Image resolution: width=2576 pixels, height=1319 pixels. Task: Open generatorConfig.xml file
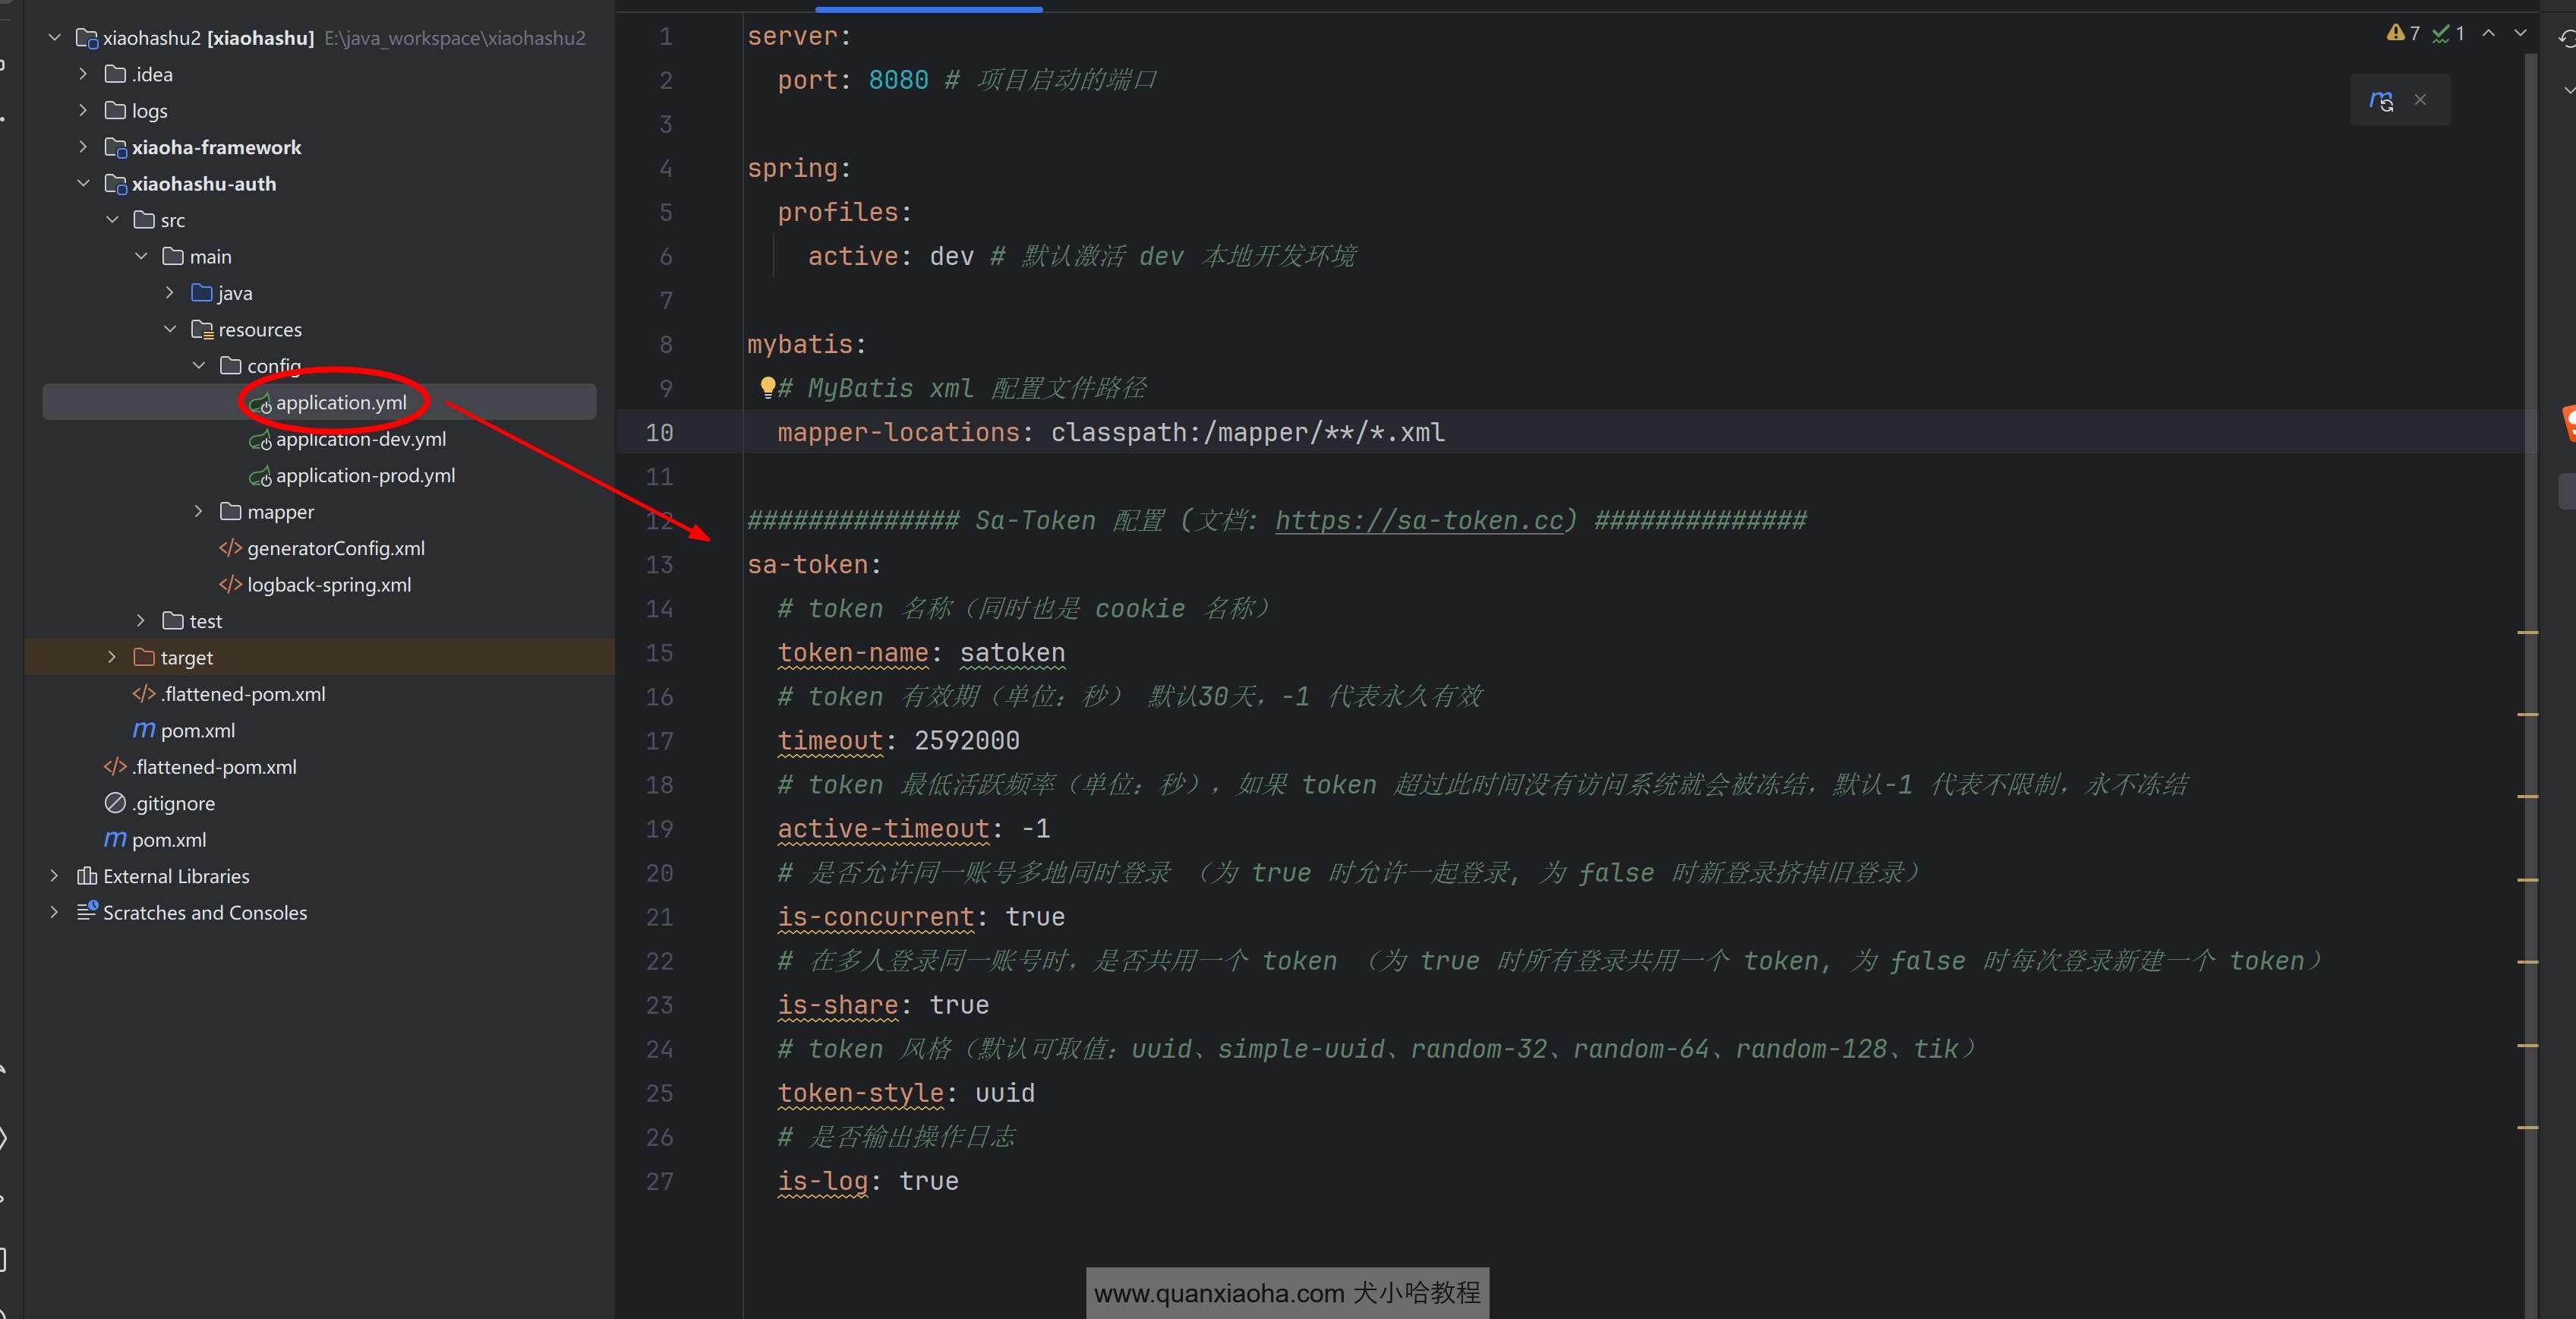point(335,549)
